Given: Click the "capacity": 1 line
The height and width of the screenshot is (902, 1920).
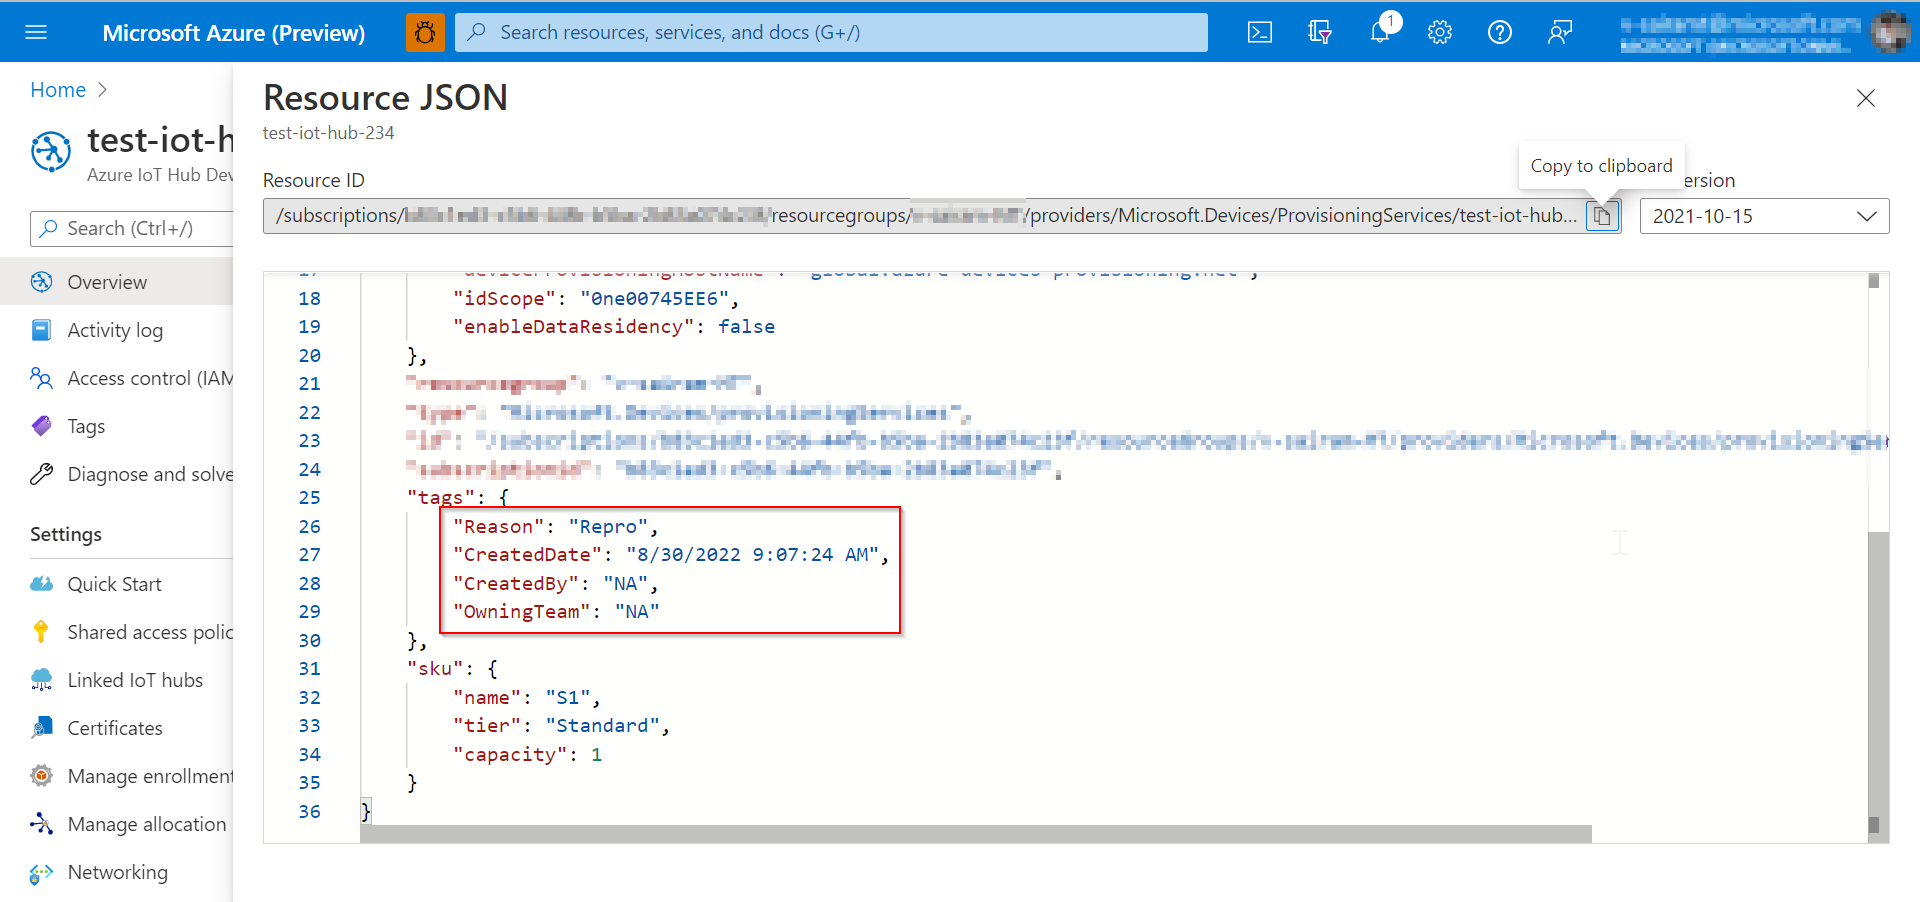Looking at the screenshot, I should click(x=527, y=755).
